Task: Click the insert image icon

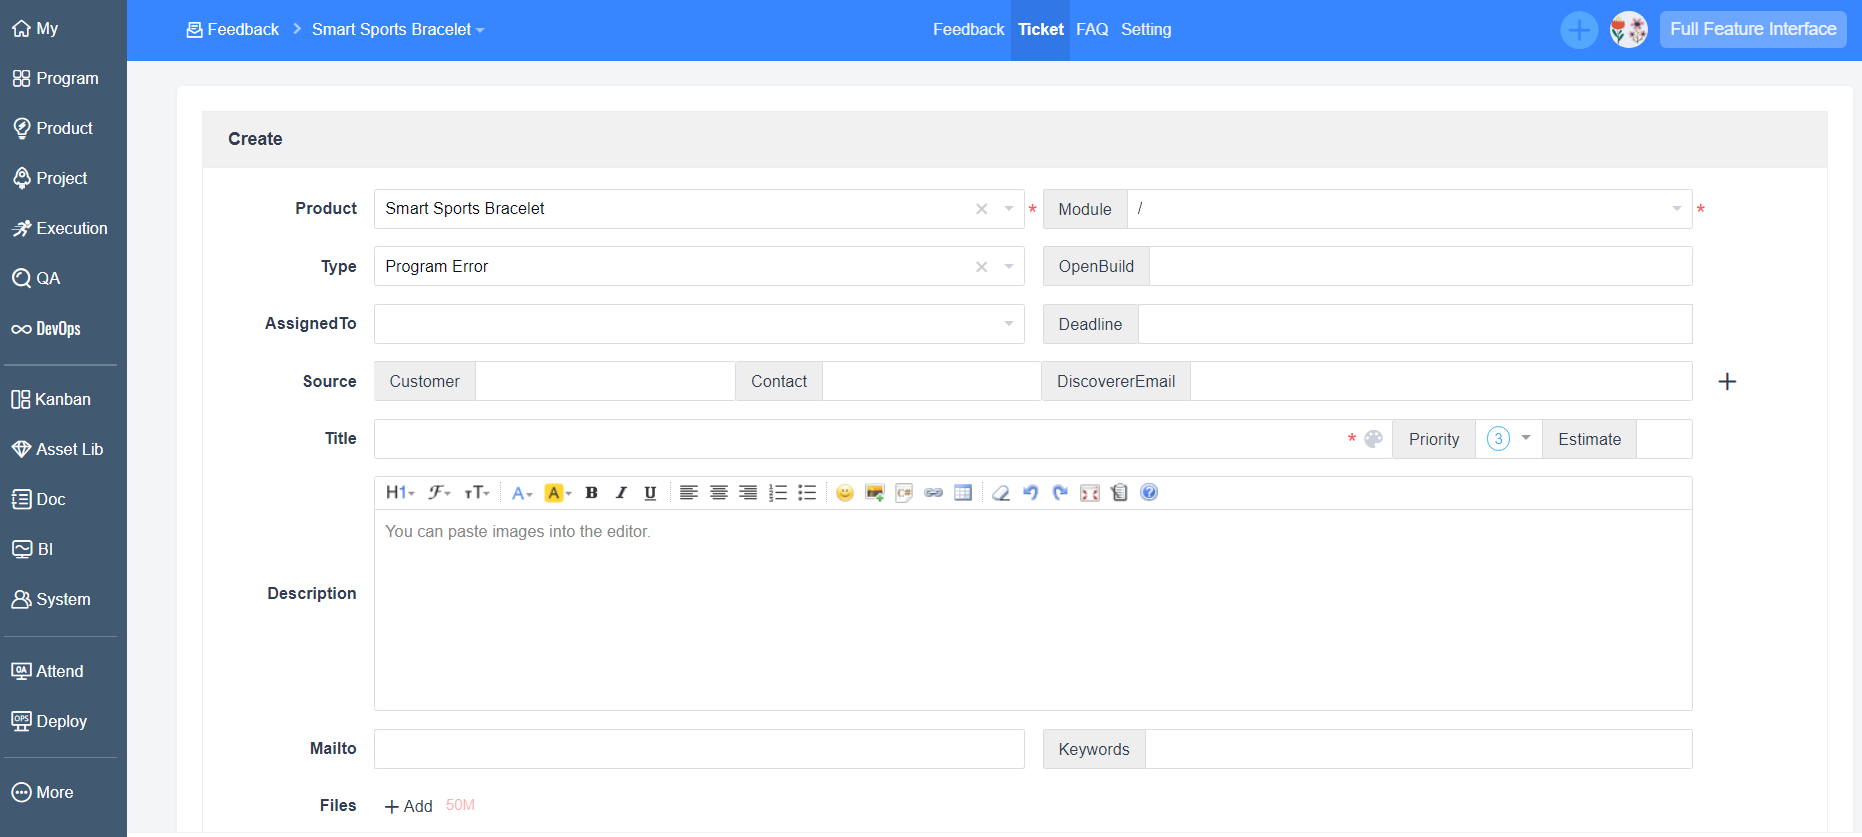Action: click(874, 492)
